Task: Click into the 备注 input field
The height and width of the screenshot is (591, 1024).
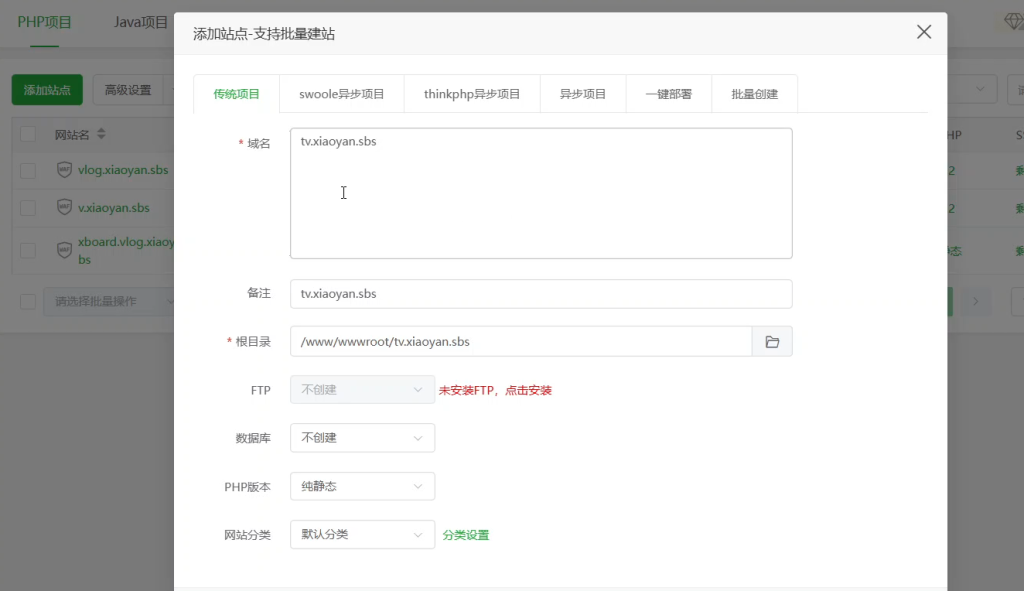Action: click(540, 294)
